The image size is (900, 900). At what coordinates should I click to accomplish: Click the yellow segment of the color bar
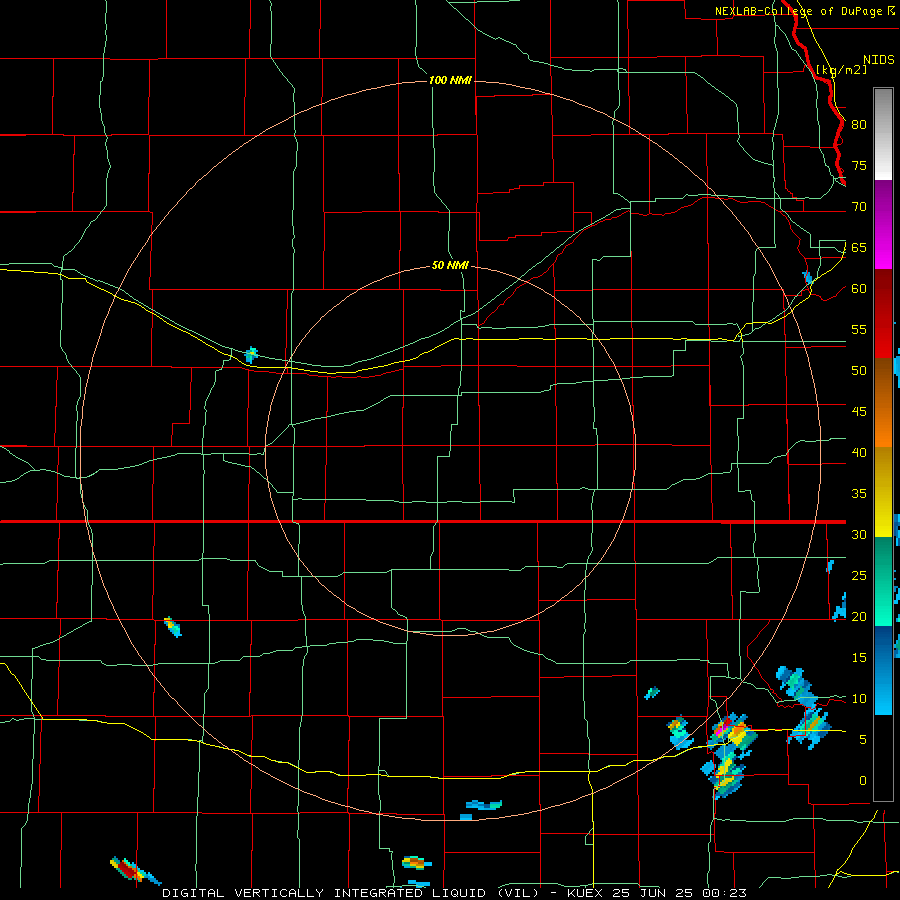pyautogui.click(x=883, y=492)
